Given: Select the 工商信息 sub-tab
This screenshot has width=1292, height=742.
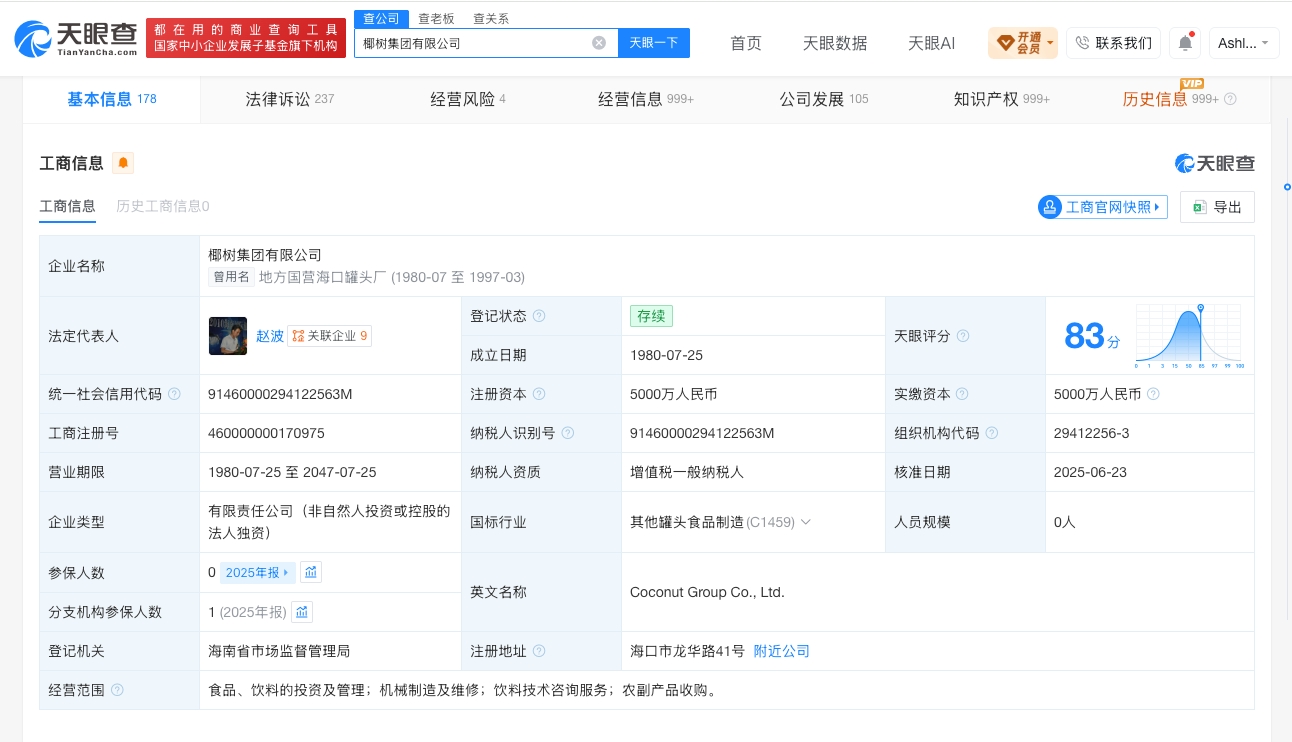Looking at the screenshot, I should [68, 206].
